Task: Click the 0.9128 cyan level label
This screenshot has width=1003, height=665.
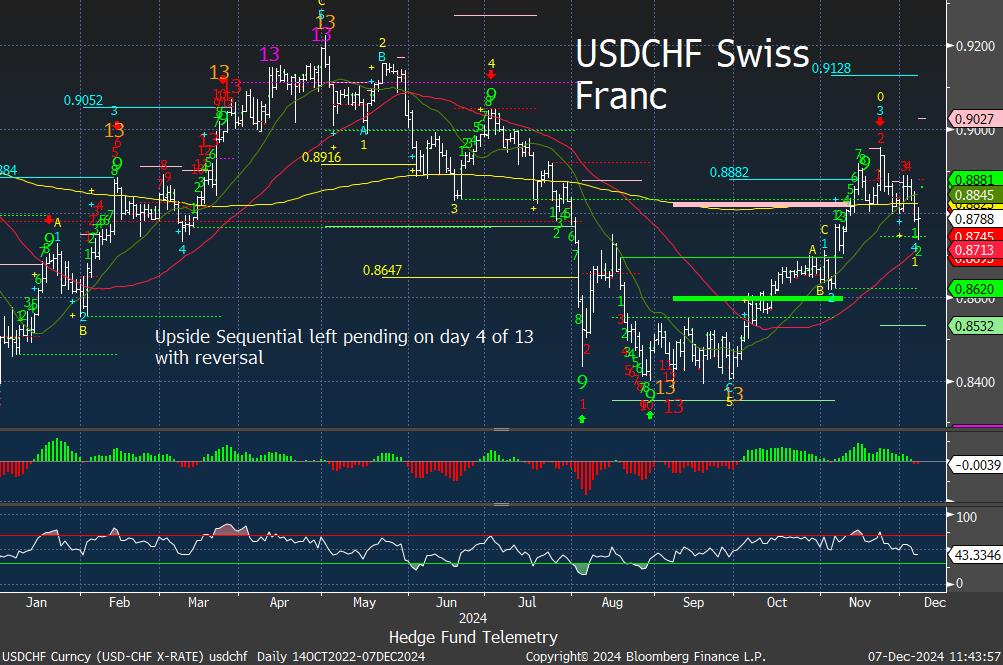Action: pos(832,68)
